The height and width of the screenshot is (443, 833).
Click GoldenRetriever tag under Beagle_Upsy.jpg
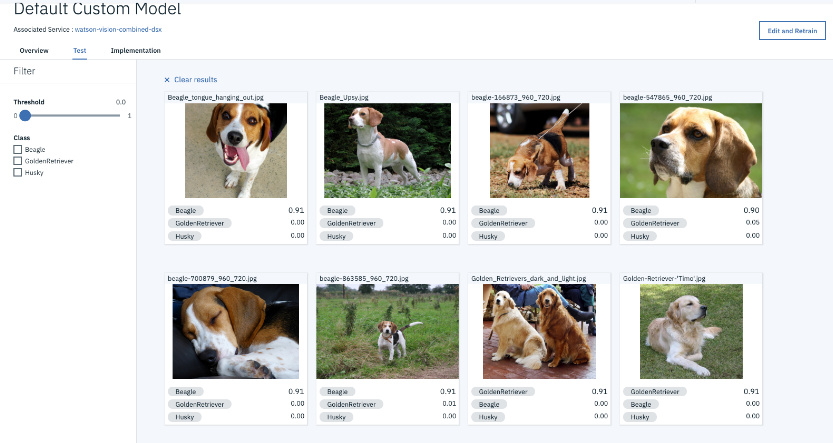point(351,223)
